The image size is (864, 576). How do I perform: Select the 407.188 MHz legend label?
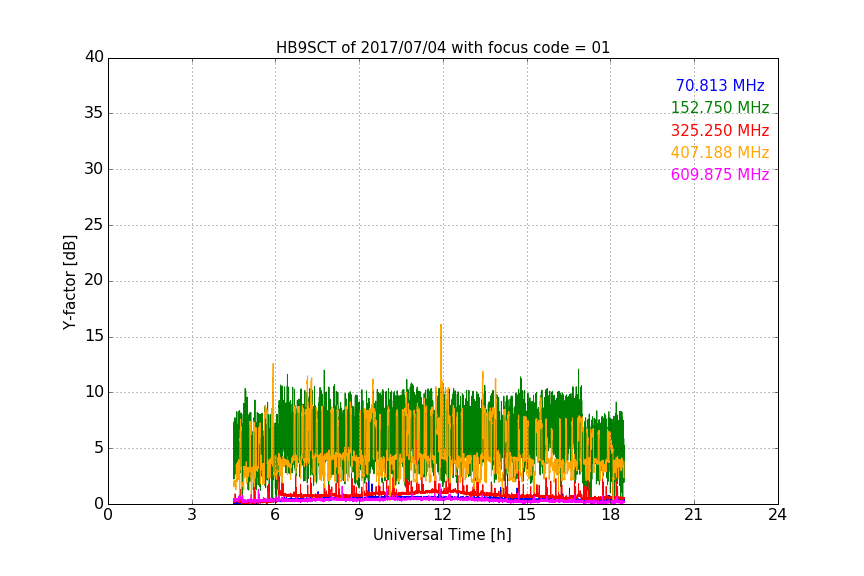click(720, 153)
